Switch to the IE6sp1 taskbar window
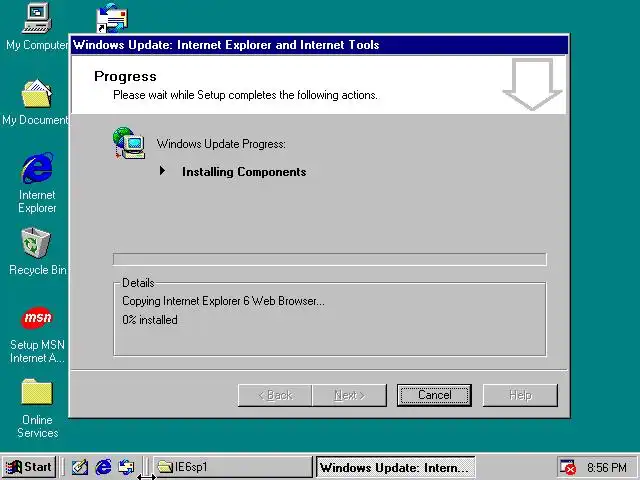The width and height of the screenshot is (640, 480). (x=233, y=467)
